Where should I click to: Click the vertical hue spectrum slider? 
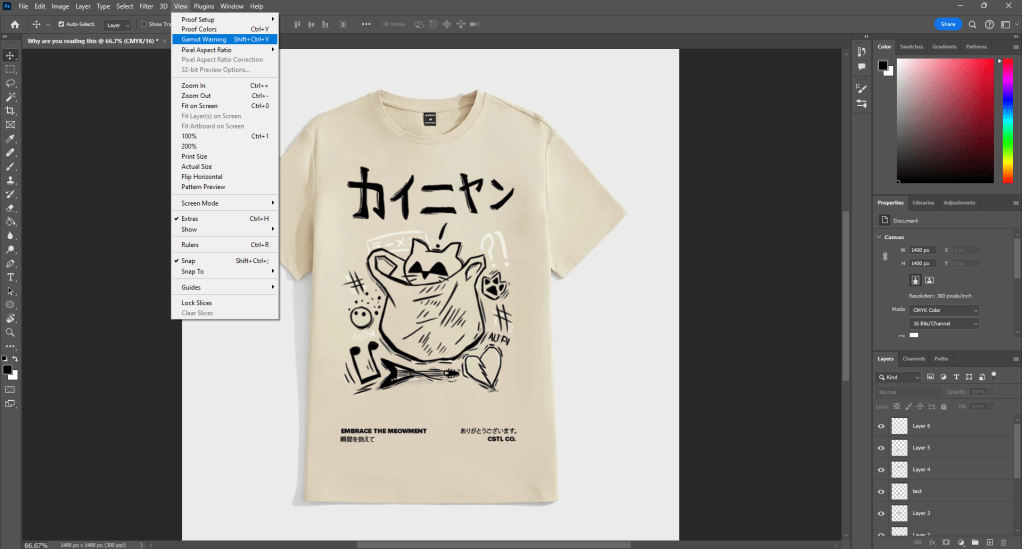[1008, 120]
